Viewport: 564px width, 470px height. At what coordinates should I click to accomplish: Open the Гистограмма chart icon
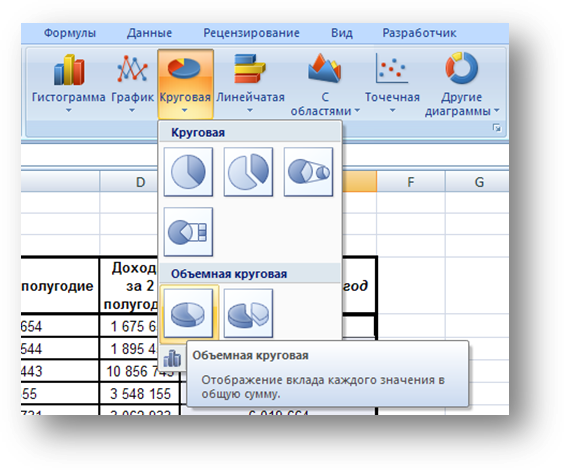pyautogui.click(x=69, y=69)
